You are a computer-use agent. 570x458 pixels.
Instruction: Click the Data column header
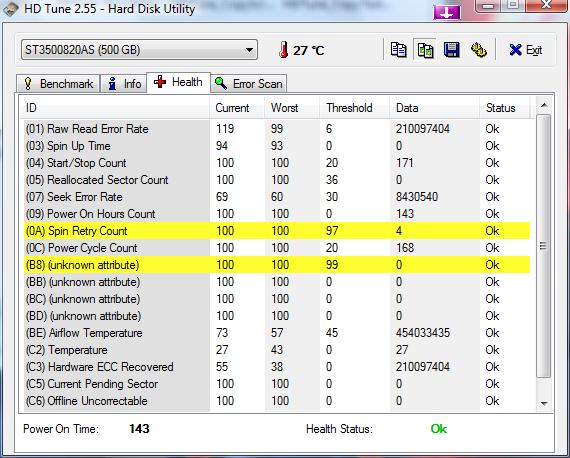[435, 108]
